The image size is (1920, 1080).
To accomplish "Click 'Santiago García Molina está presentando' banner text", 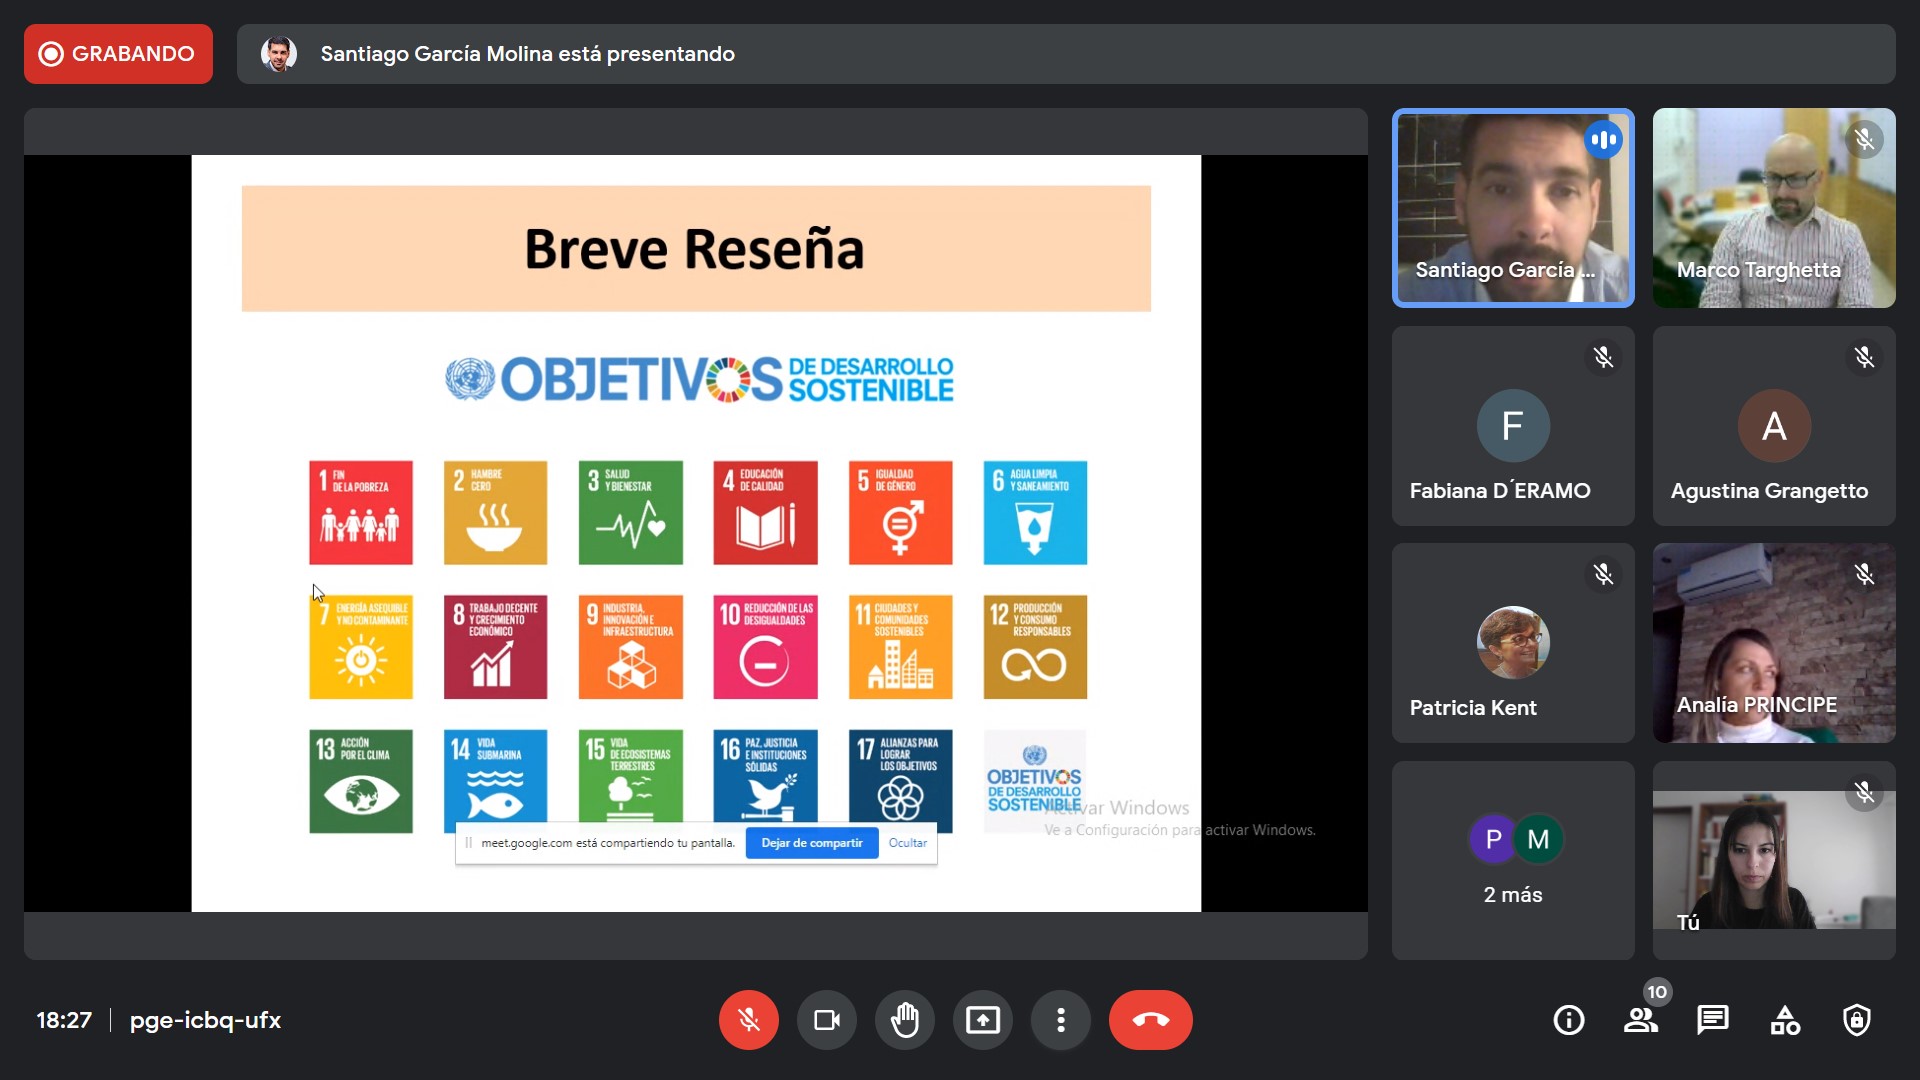I will click(527, 54).
